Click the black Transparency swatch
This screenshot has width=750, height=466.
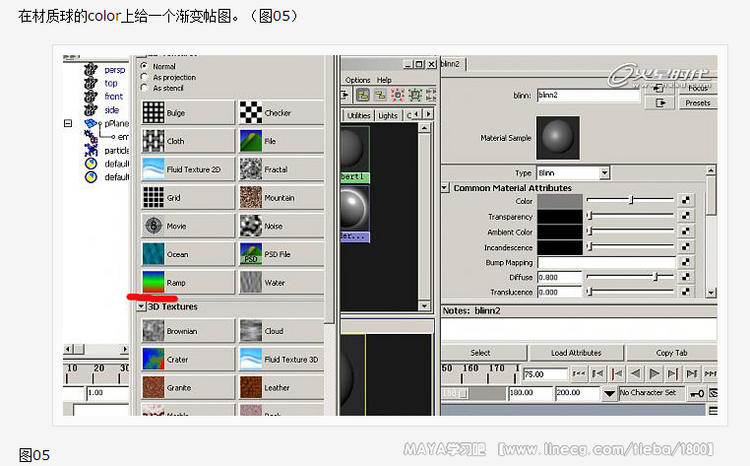[x=560, y=217]
